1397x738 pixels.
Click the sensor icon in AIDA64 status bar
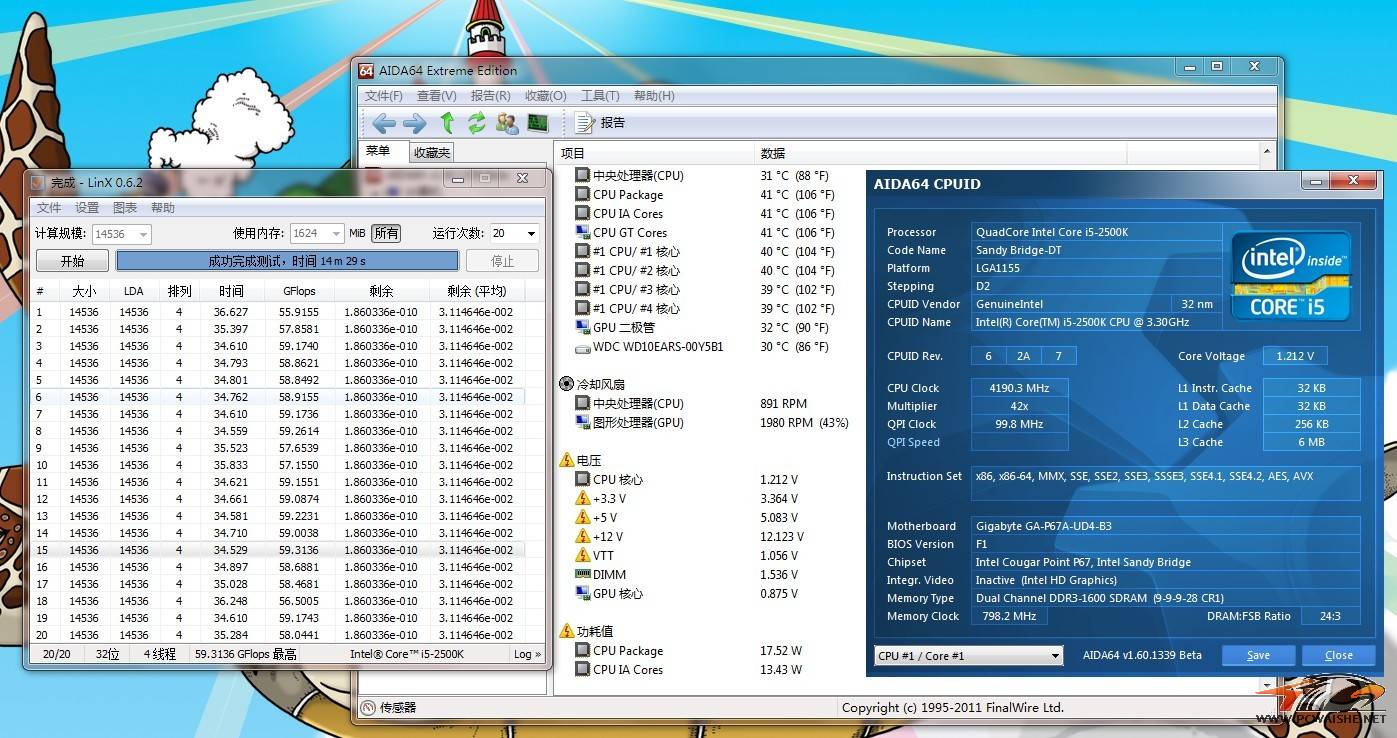[368, 707]
